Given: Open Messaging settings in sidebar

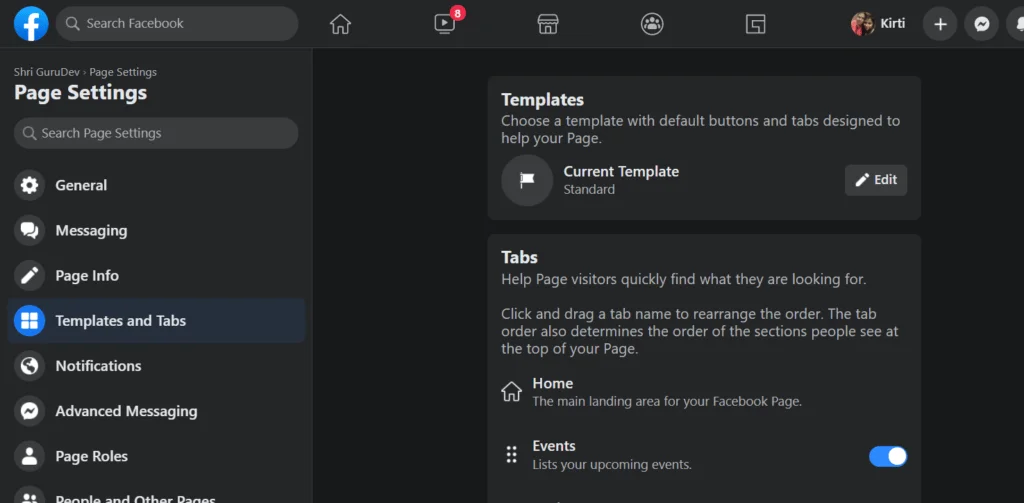Looking at the screenshot, I should tap(91, 230).
